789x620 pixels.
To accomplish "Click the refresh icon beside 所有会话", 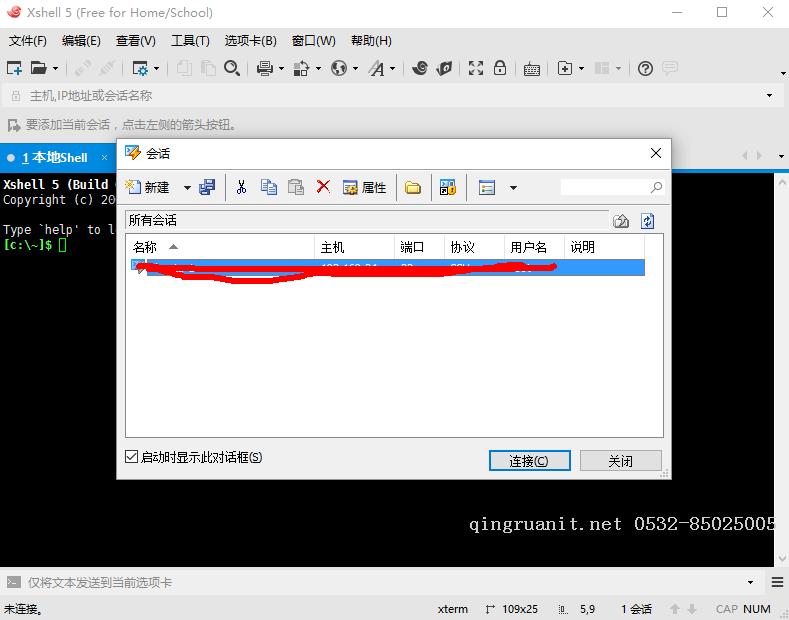I will pos(648,221).
